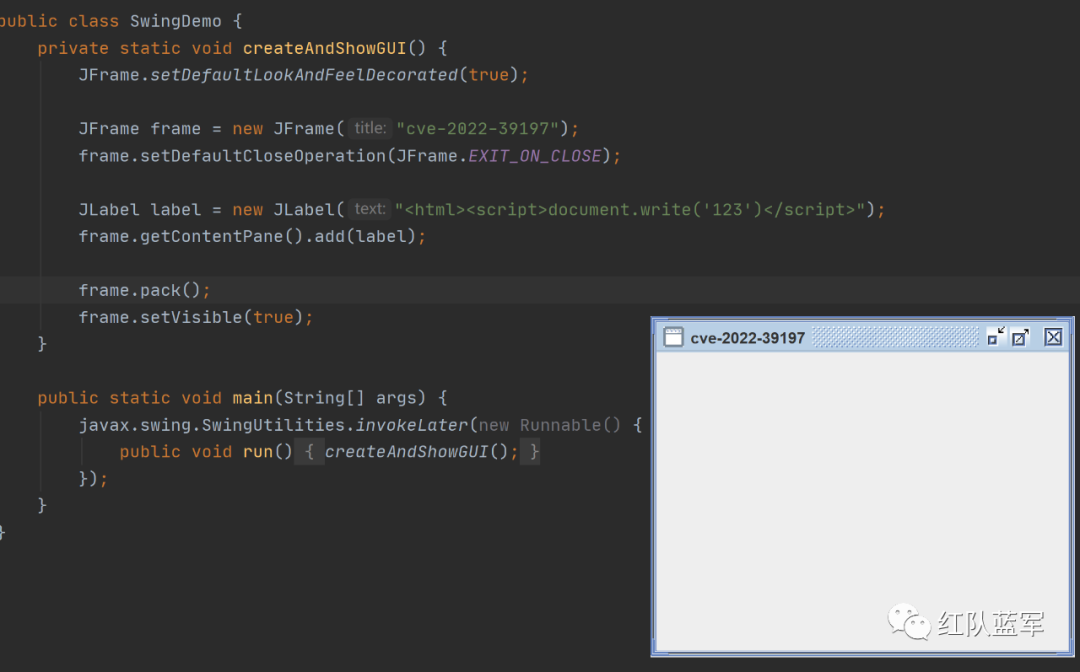This screenshot has height=672, width=1080.
Task: Click add(label) call in the code
Action: coord(365,236)
